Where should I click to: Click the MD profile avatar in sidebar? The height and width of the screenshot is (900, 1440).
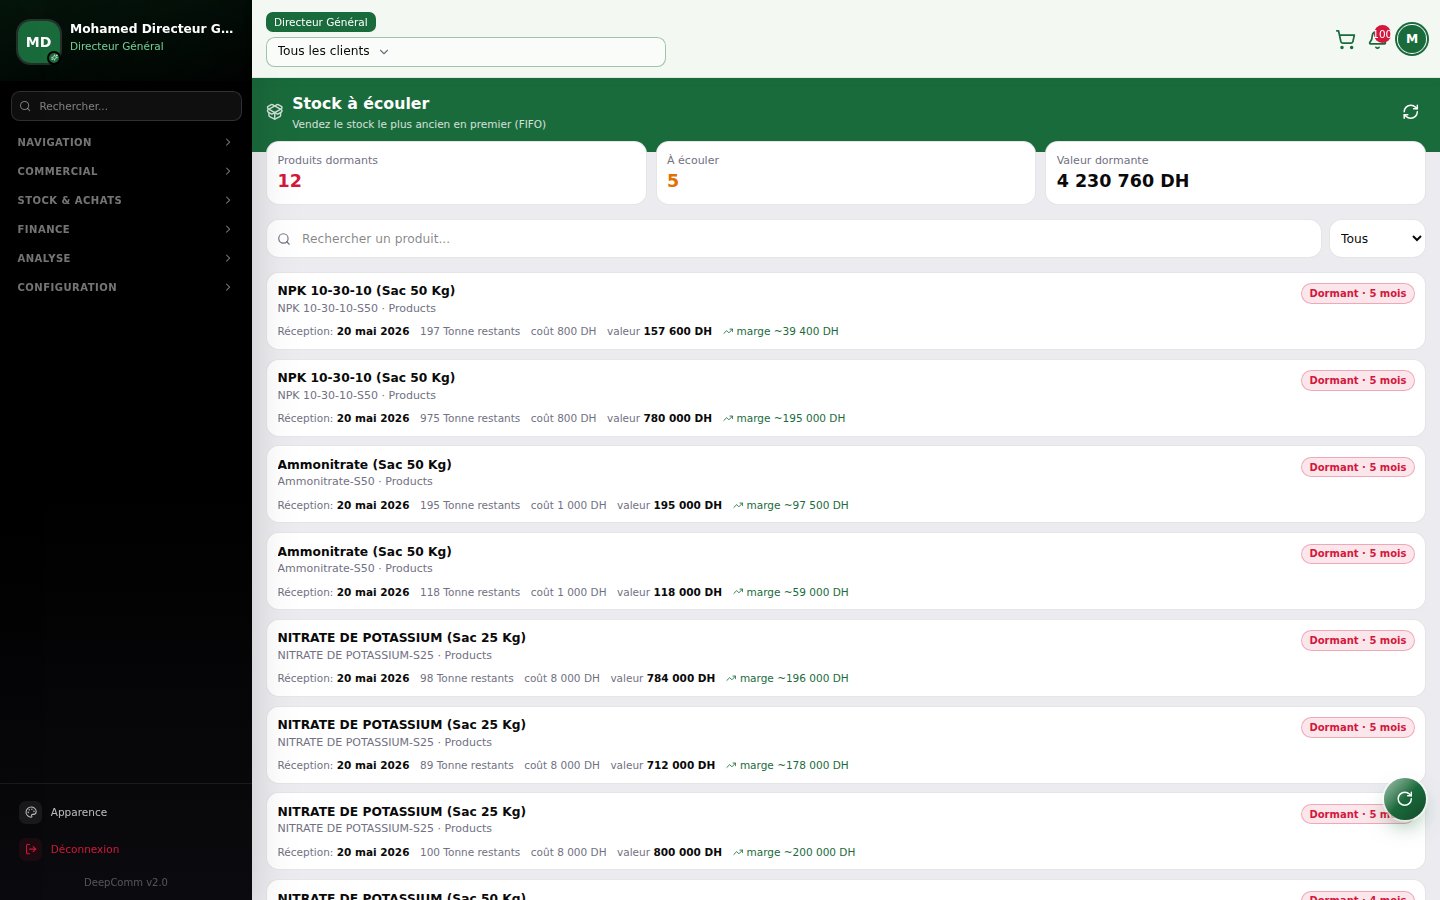pos(39,42)
